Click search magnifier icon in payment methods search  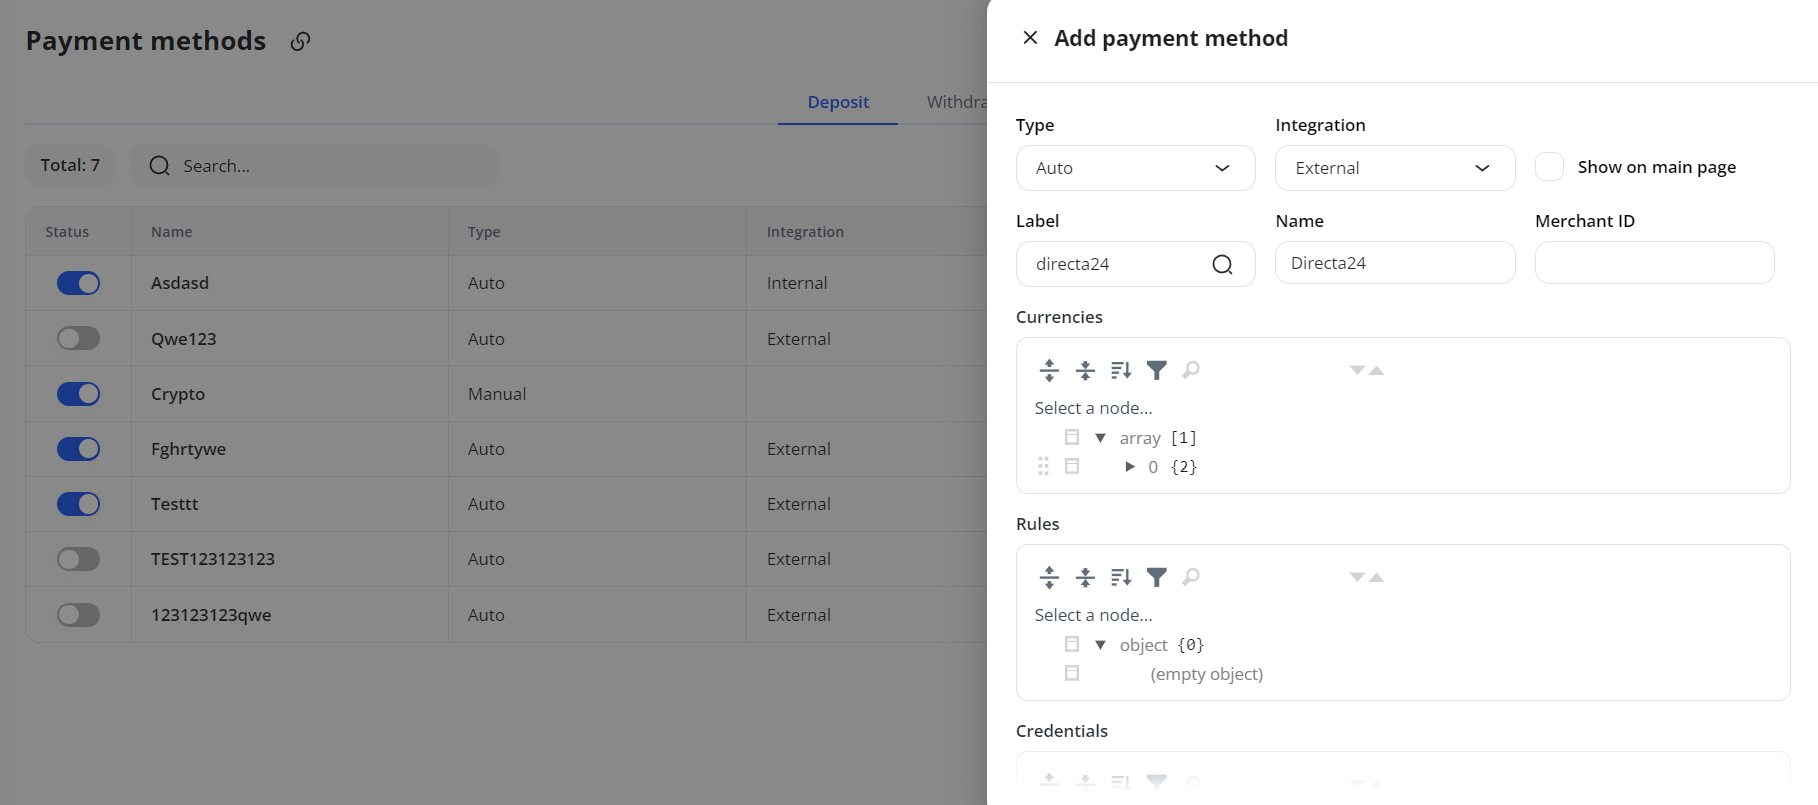(x=159, y=166)
